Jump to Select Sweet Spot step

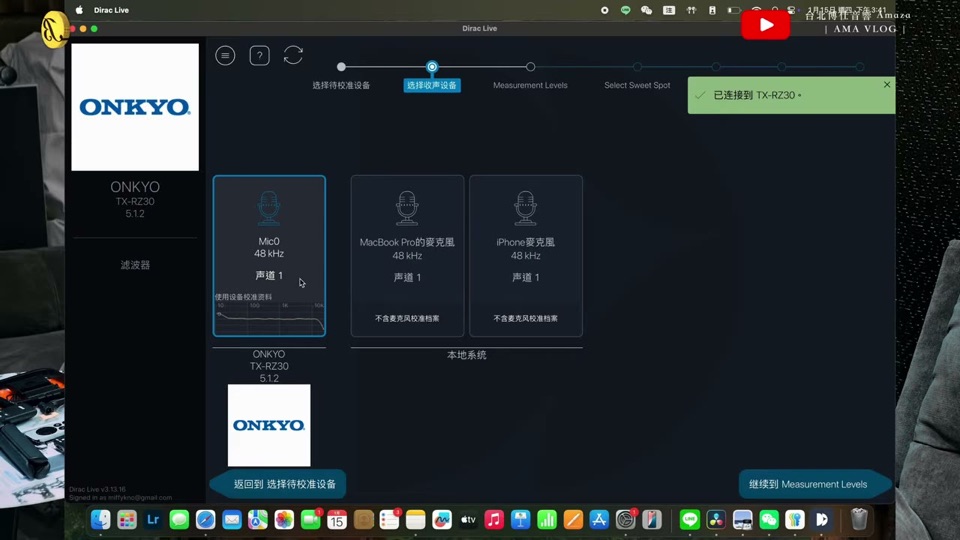tap(637, 85)
